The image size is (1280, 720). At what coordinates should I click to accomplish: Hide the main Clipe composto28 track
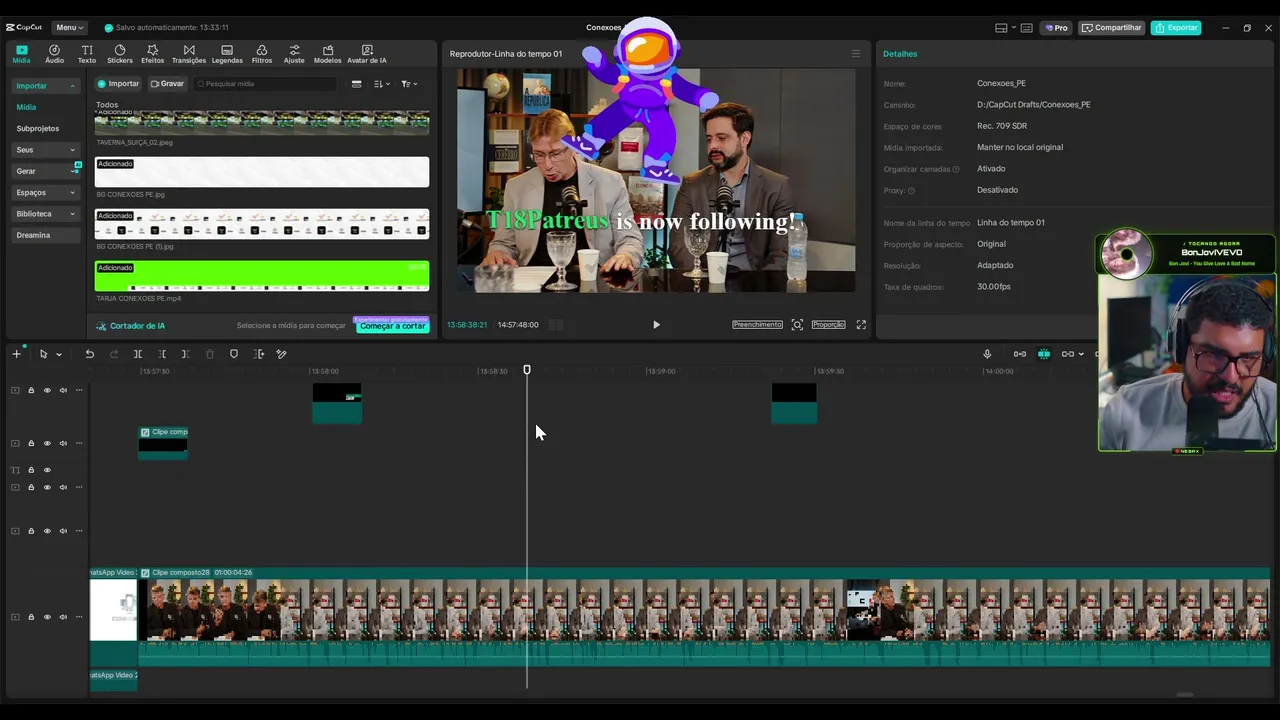pyautogui.click(x=47, y=617)
